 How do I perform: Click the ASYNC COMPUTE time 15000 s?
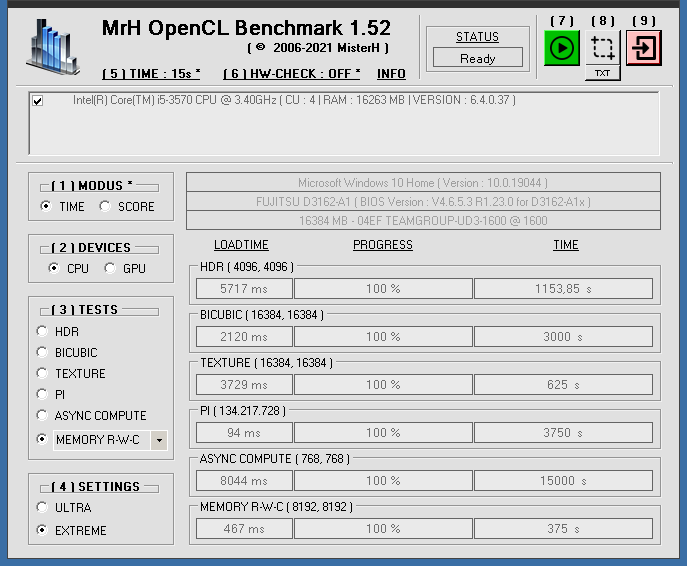[x=563, y=481]
